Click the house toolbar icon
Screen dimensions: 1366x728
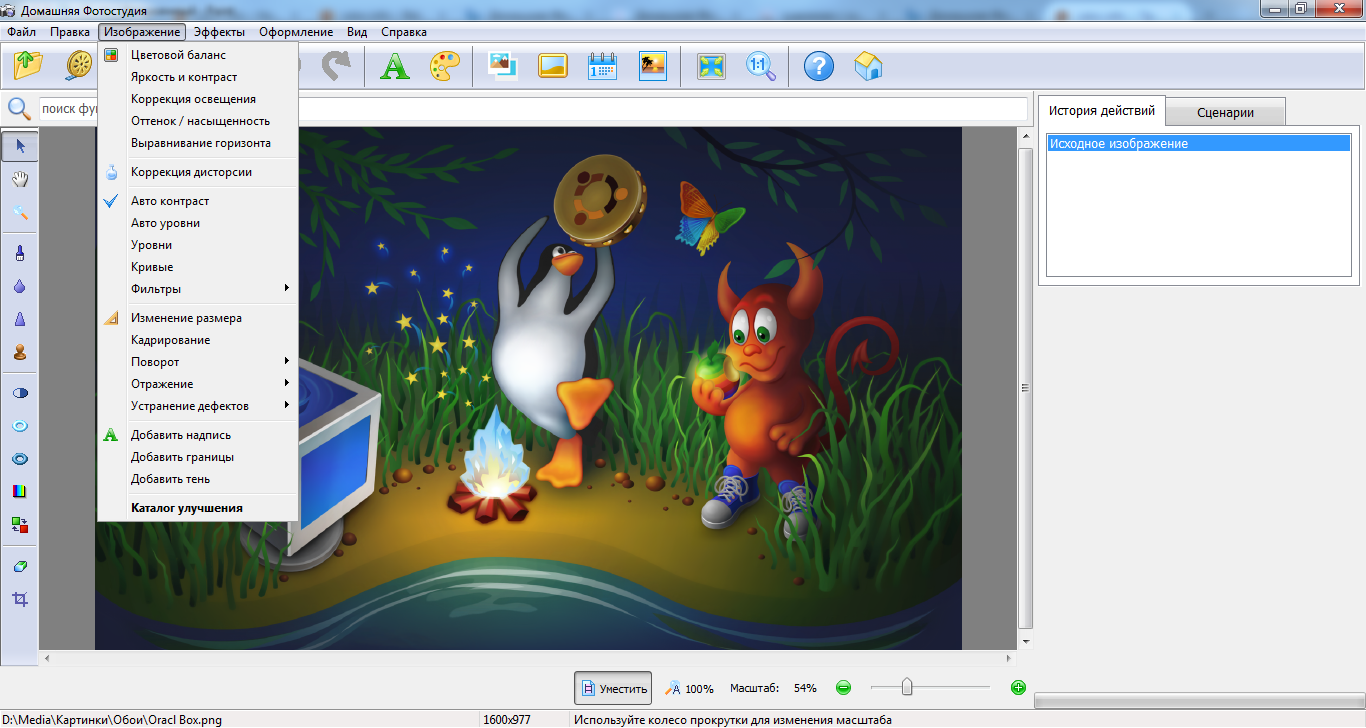pyautogui.click(x=868, y=66)
